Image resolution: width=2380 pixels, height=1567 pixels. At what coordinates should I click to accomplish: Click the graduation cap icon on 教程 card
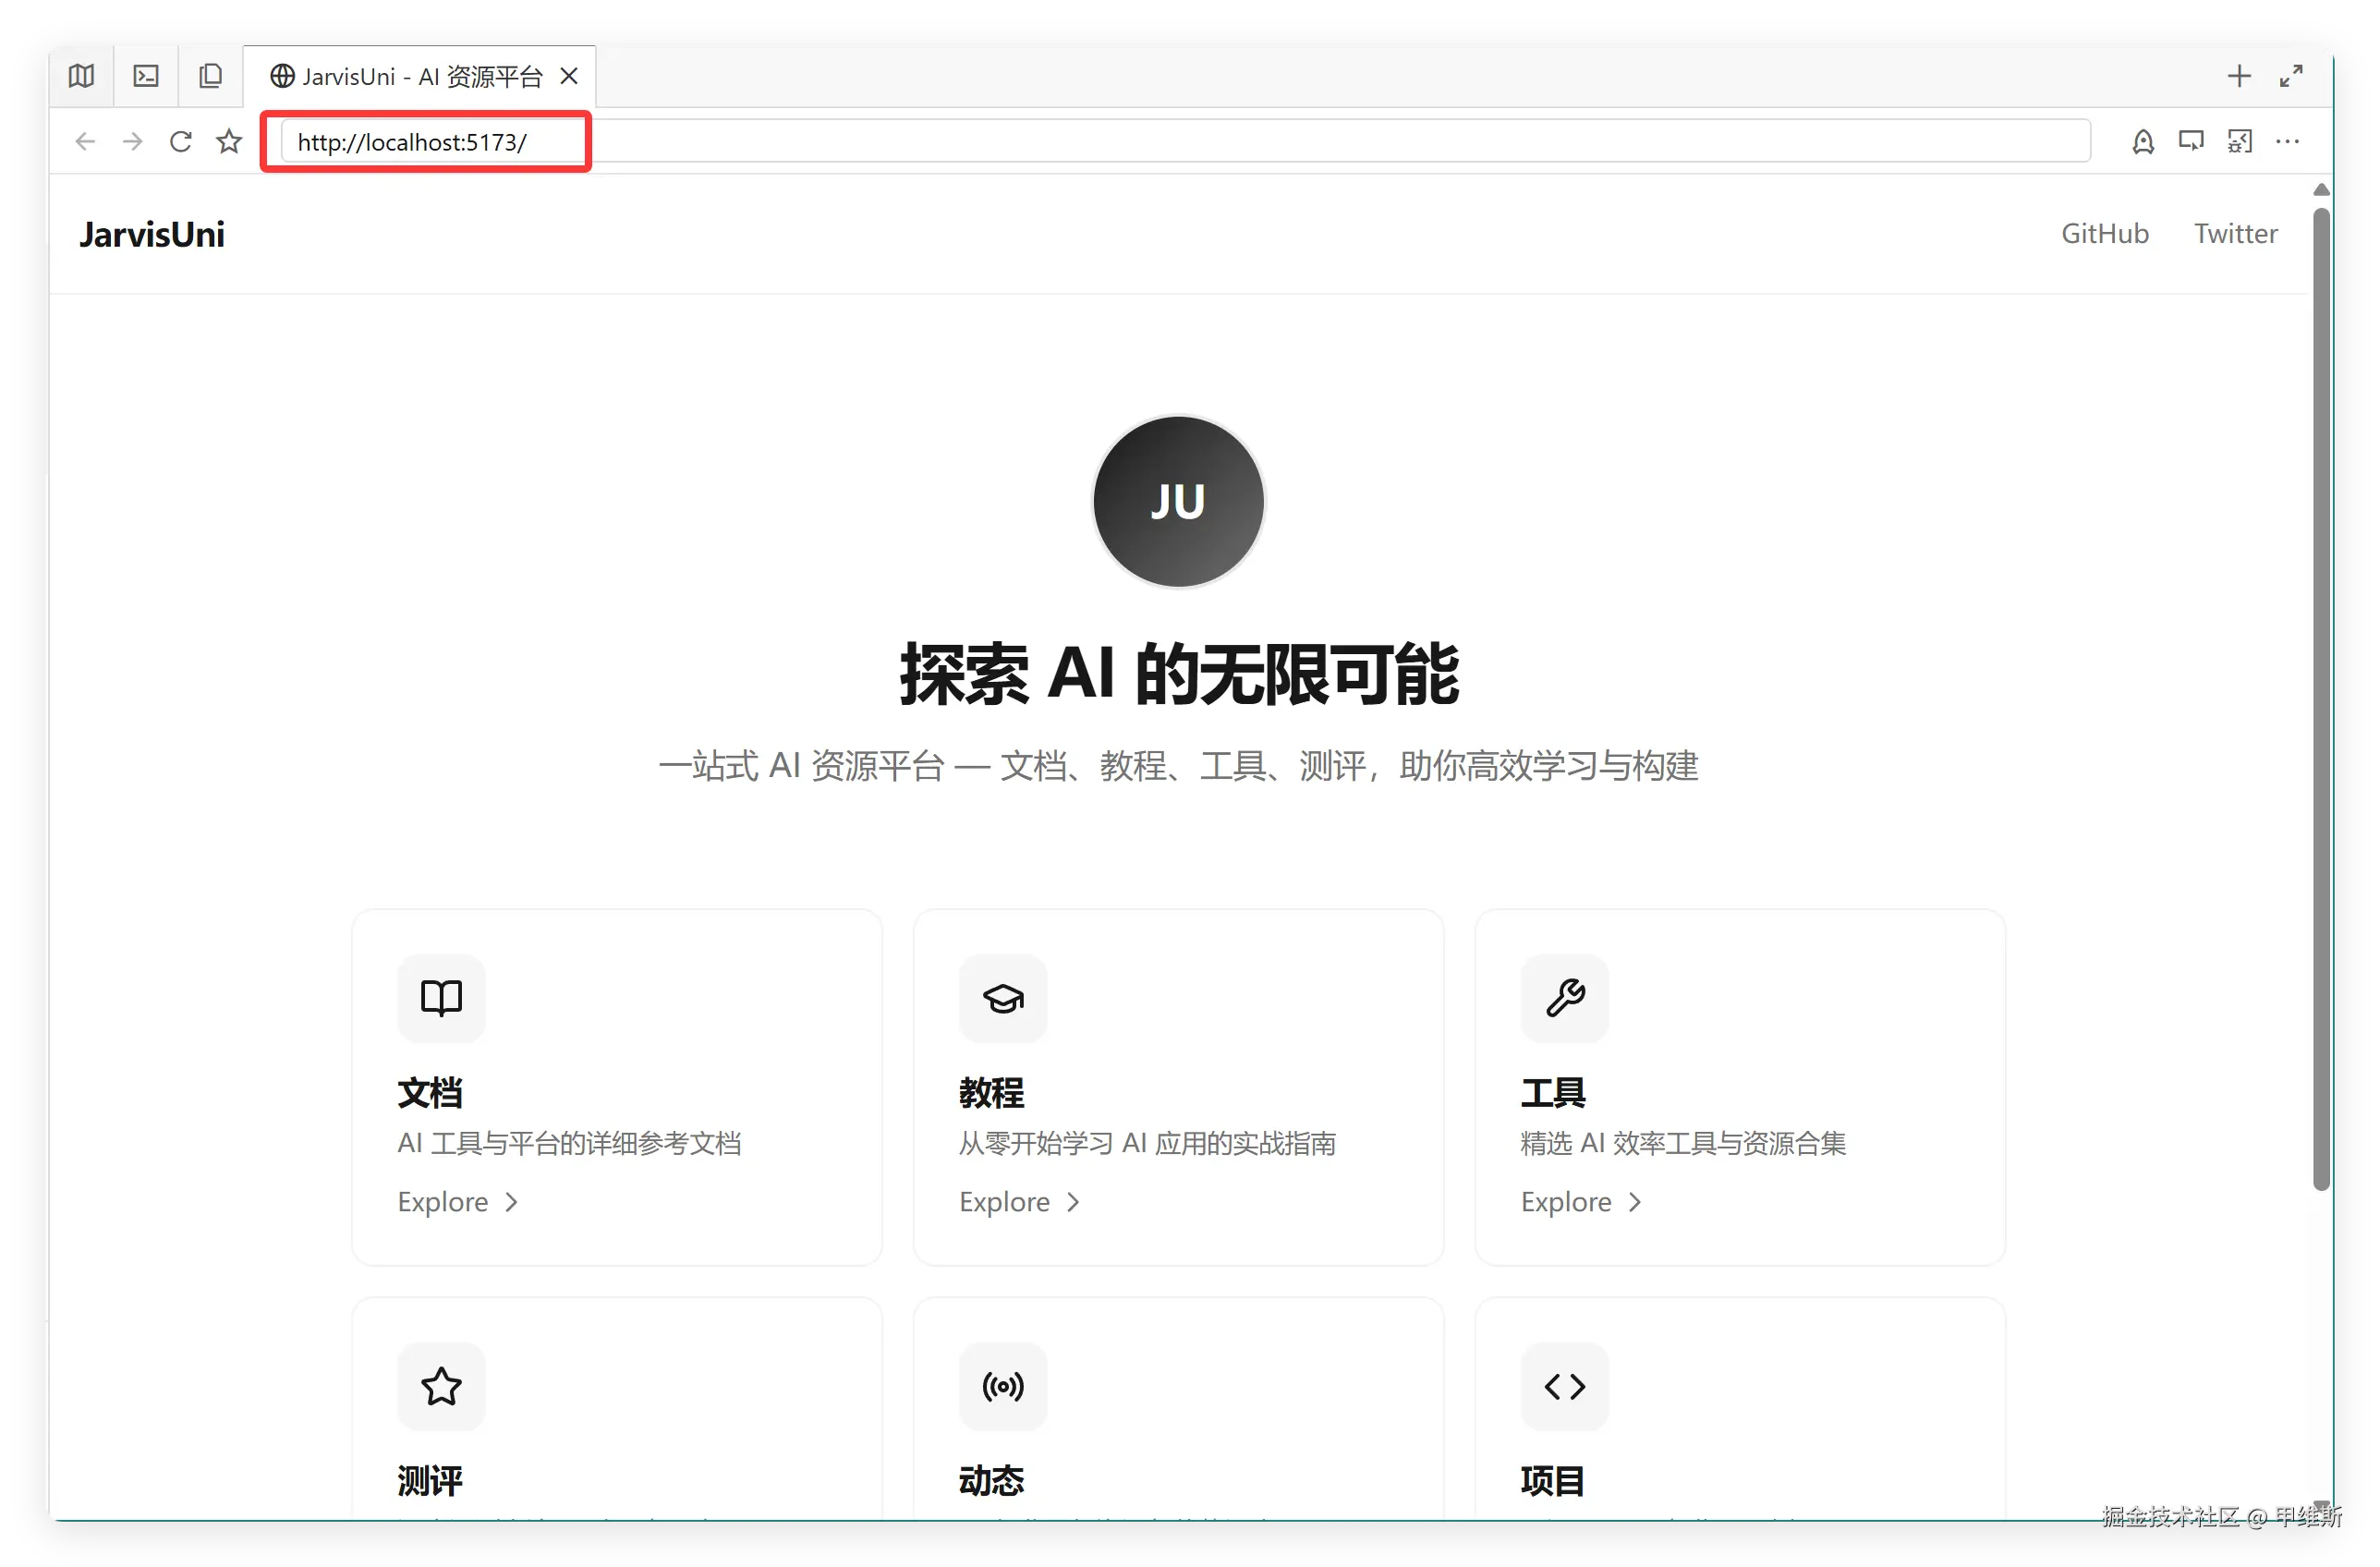pyautogui.click(x=1003, y=998)
